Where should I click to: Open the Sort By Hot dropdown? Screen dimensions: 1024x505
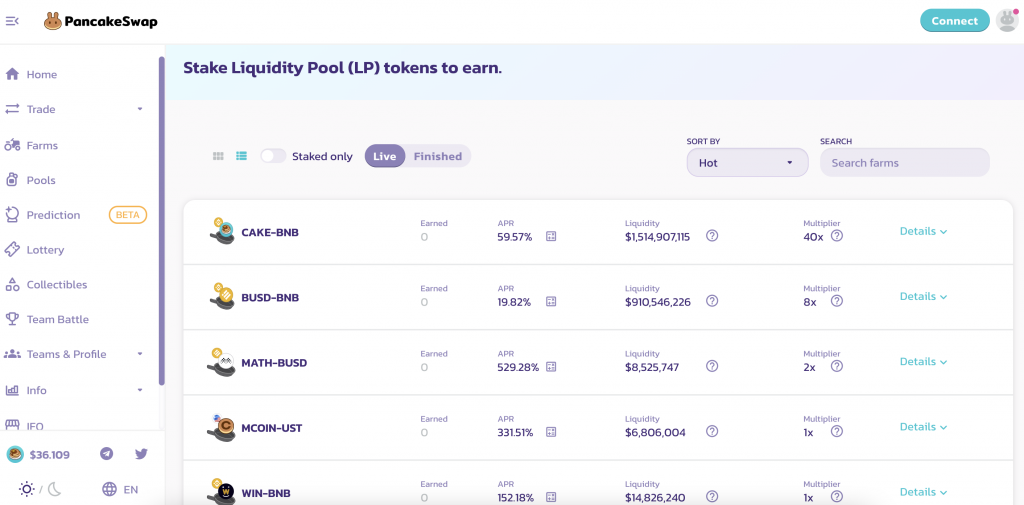[x=747, y=163]
